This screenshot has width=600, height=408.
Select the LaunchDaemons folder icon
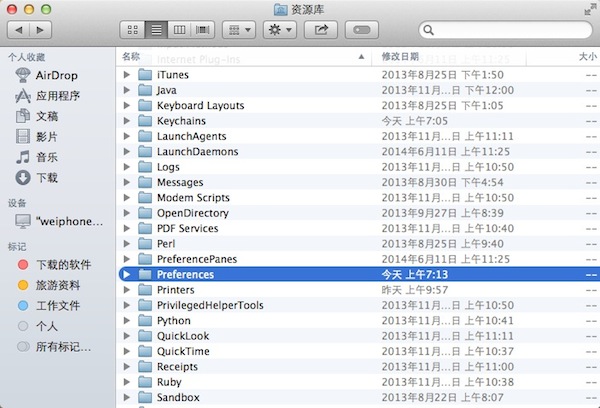coord(145,152)
